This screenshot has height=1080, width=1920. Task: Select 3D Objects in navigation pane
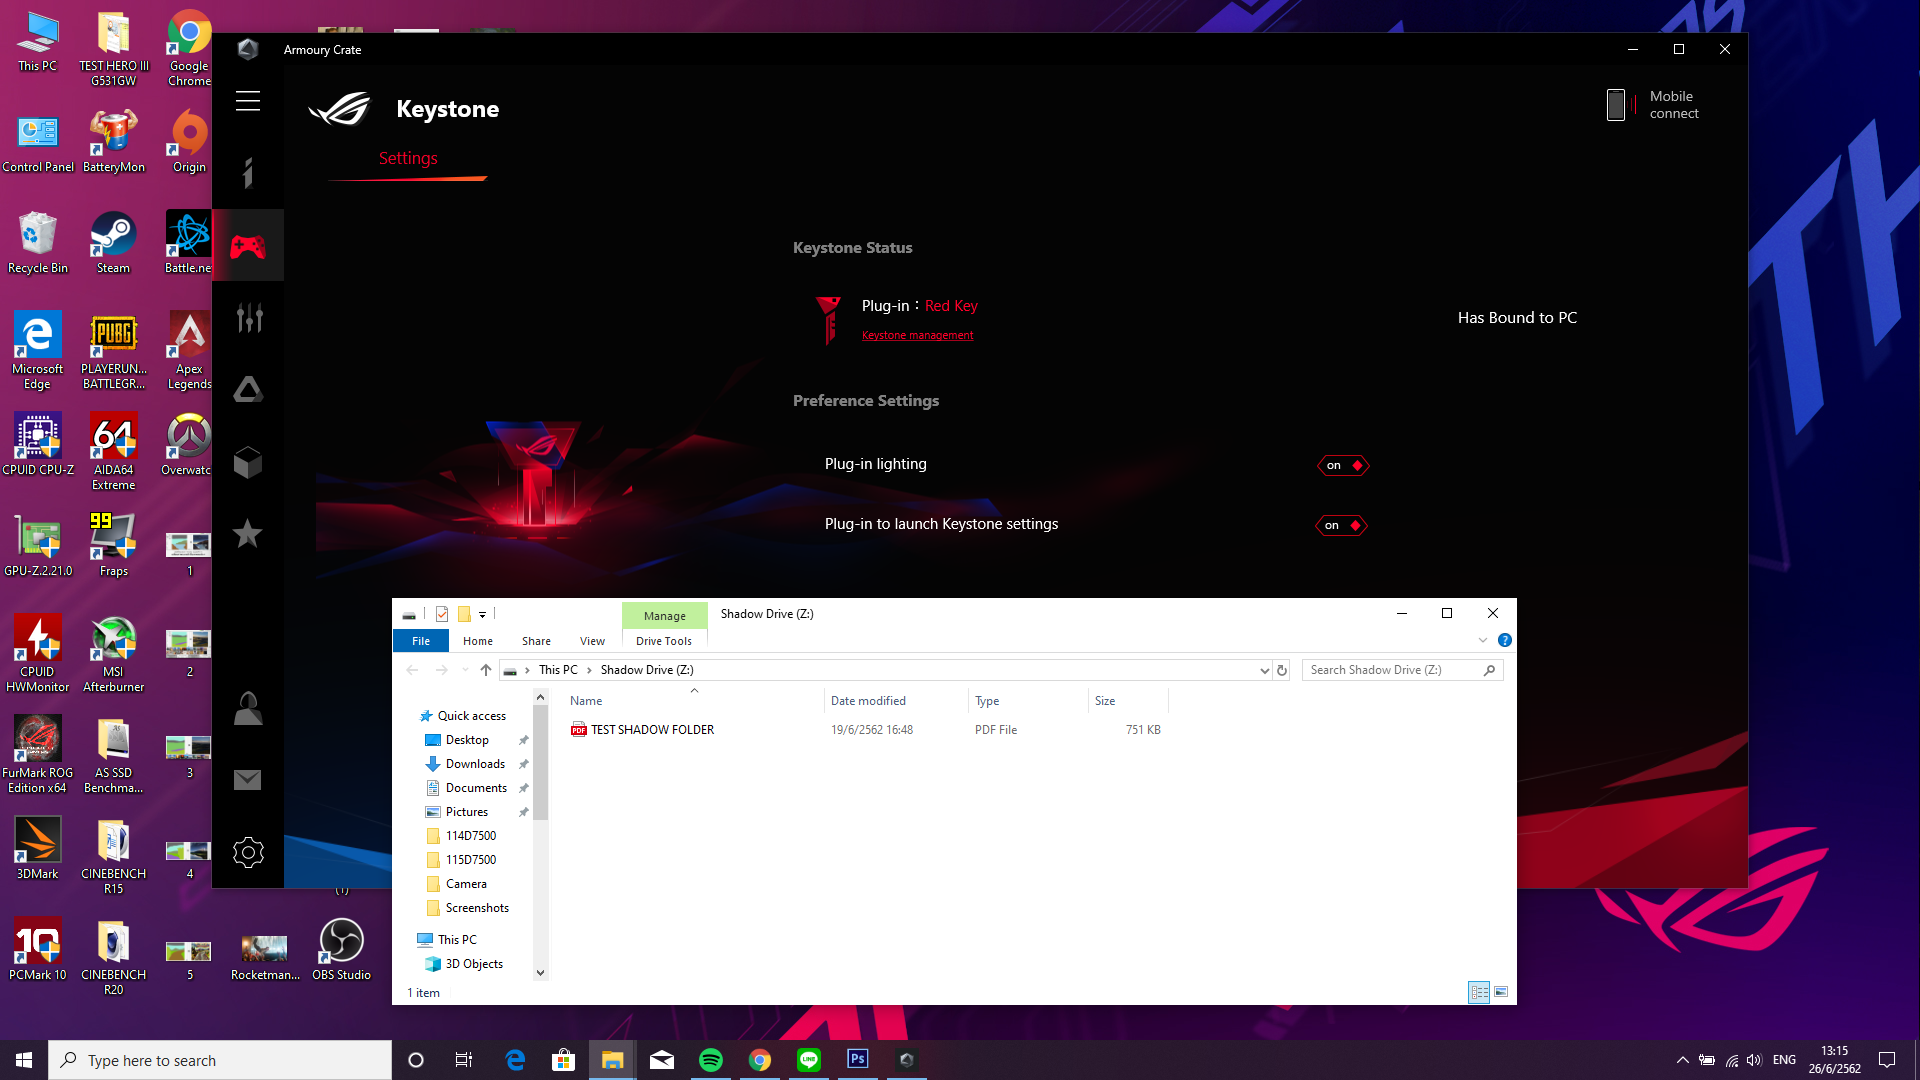click(x=474, y=964)
